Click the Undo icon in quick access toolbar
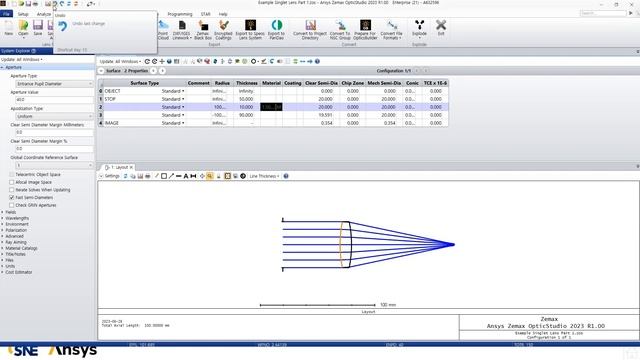640x360 pixels. click(x=55, y=4)
